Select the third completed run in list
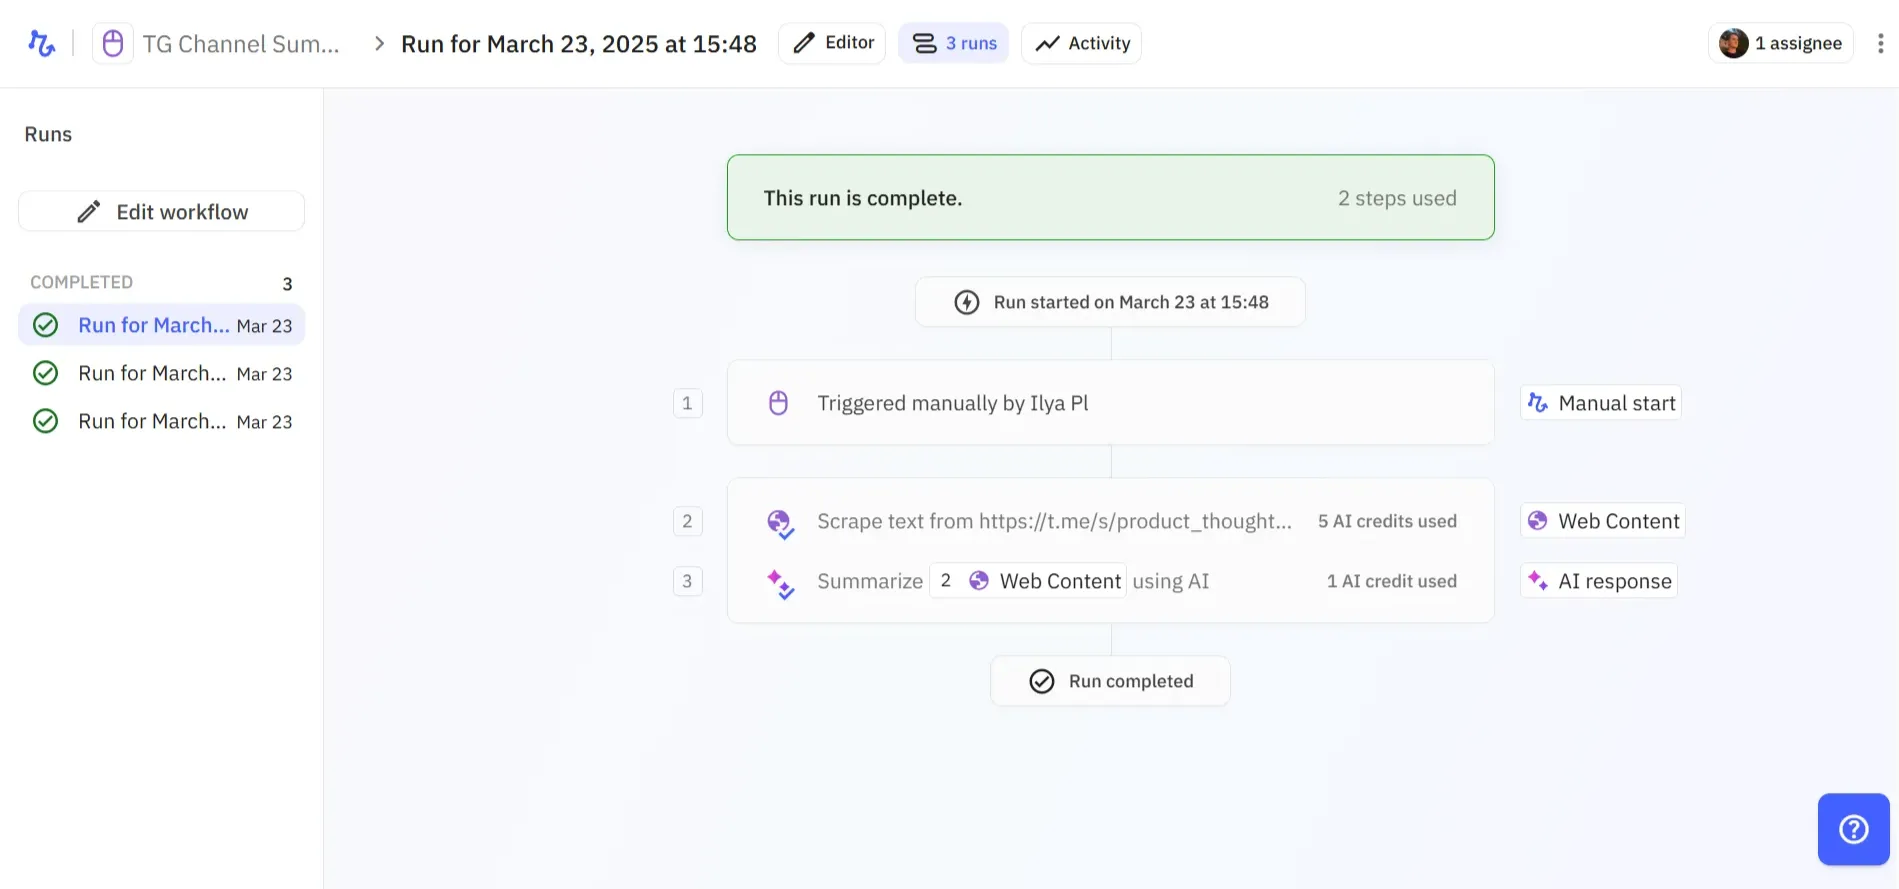The image size is (1899, 889). pos(162,422)
